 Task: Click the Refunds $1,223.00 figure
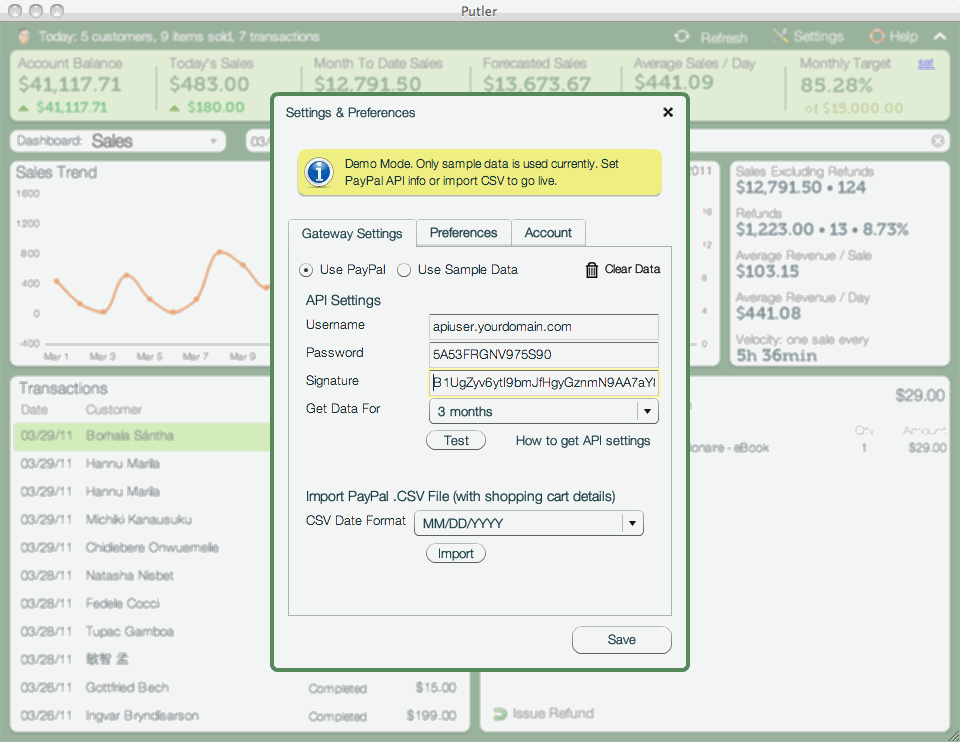774,230
